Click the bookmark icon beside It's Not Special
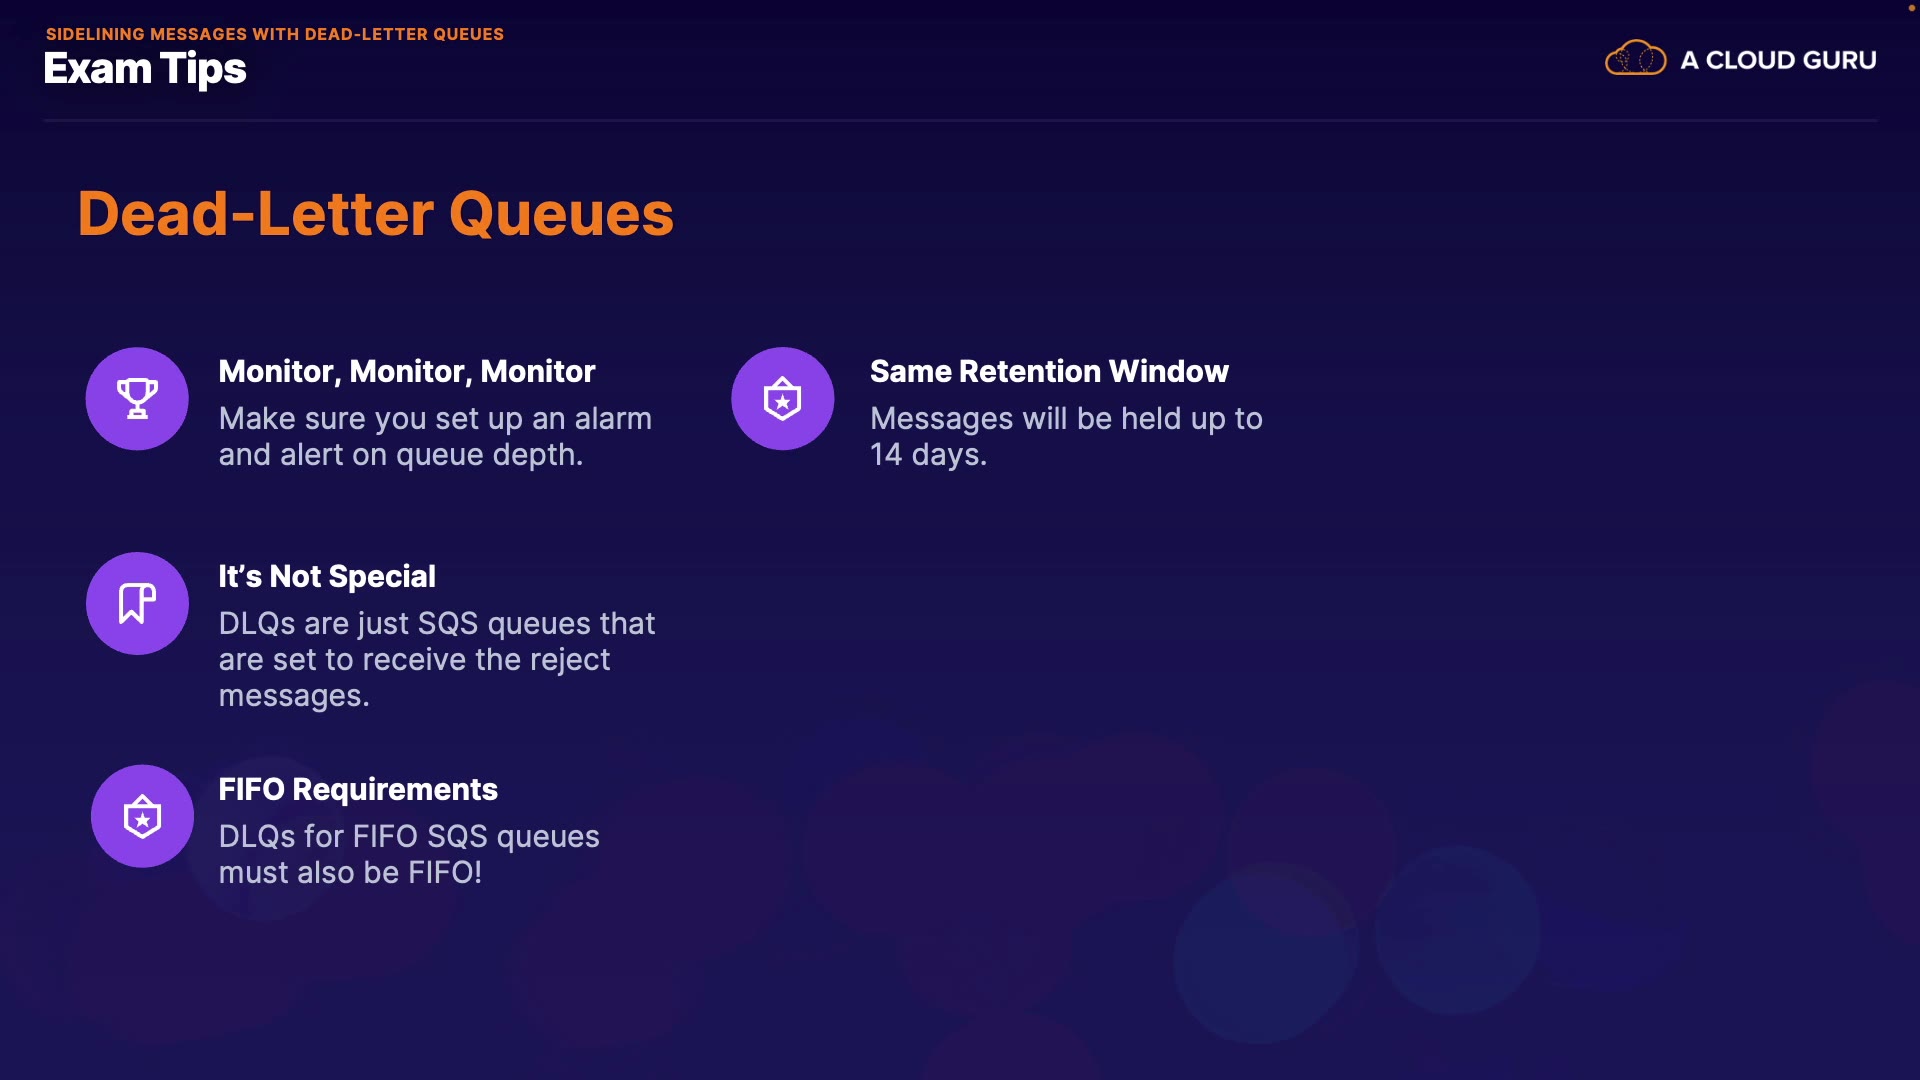 click(x=137, y=604)
